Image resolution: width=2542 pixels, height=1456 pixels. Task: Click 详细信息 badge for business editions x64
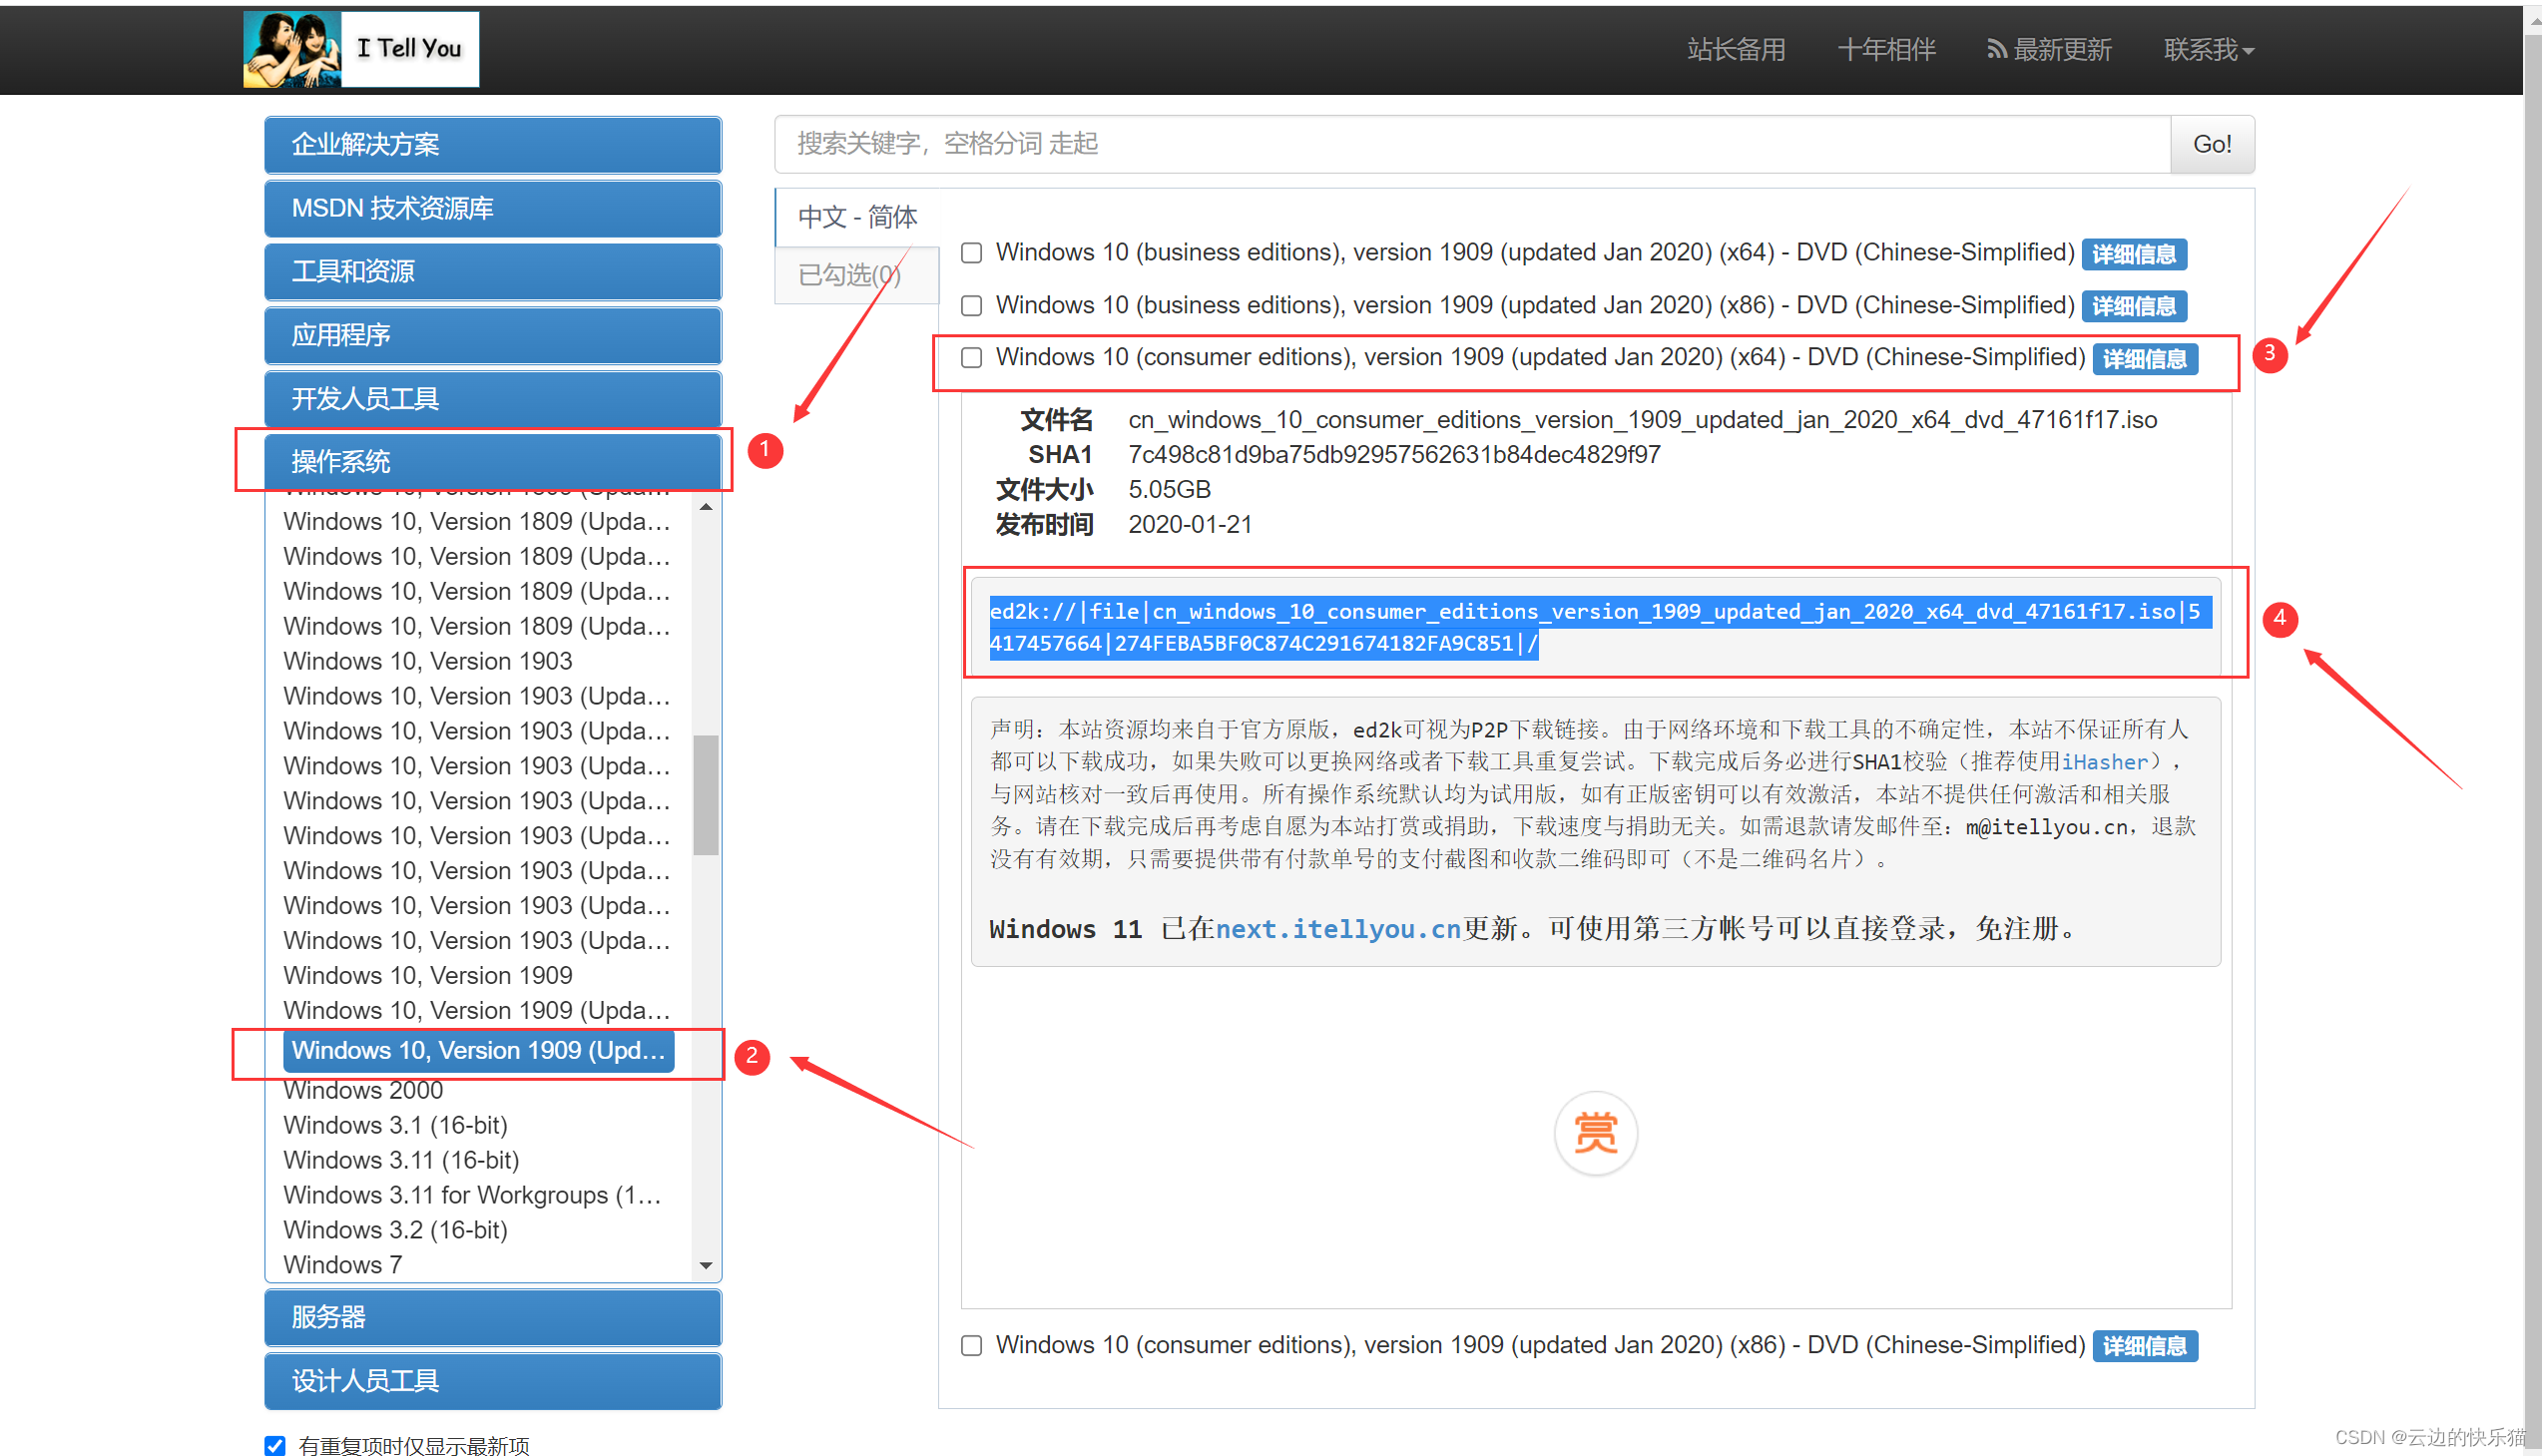pyautogui.click(x=2133, y=254)
